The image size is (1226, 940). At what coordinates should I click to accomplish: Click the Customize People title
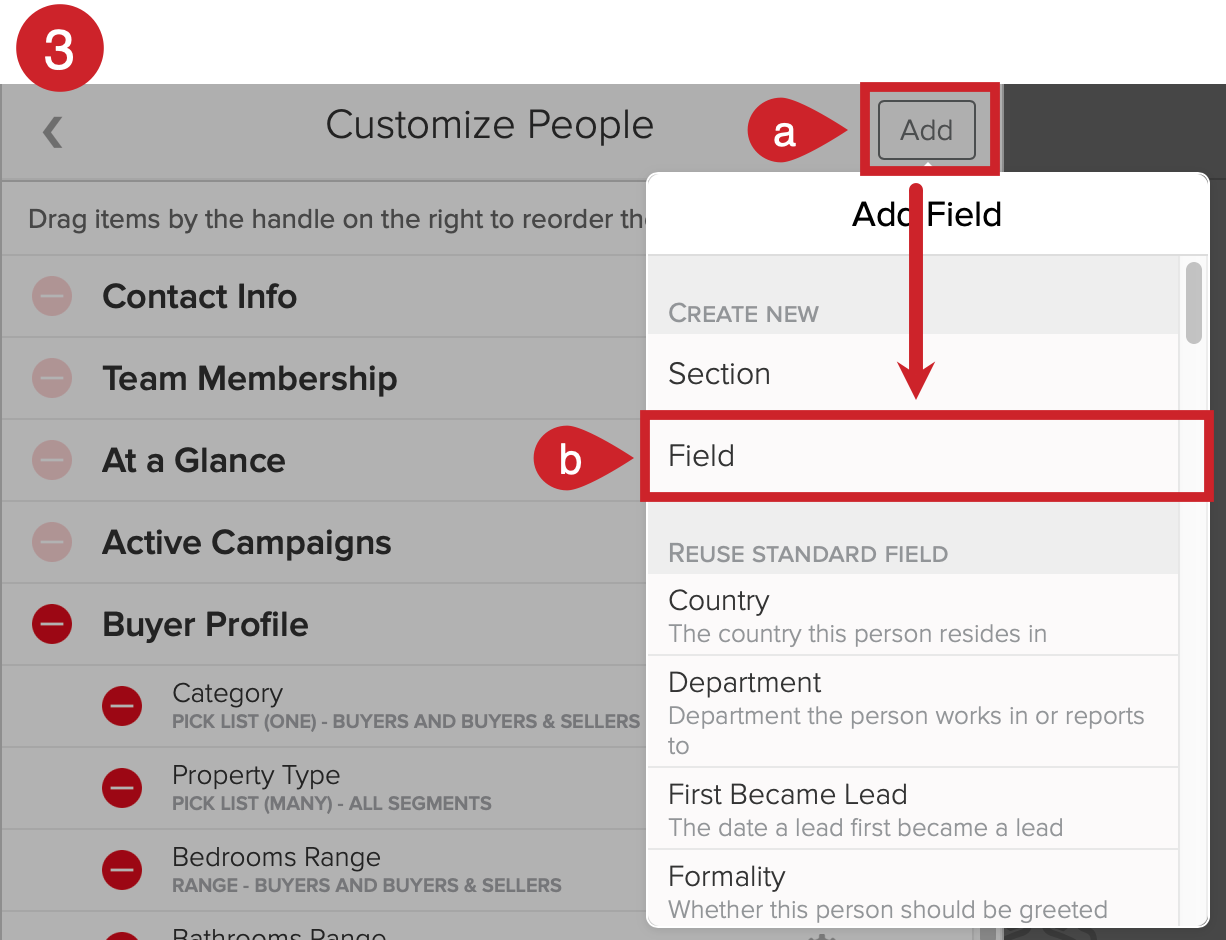tap(490, 125)
